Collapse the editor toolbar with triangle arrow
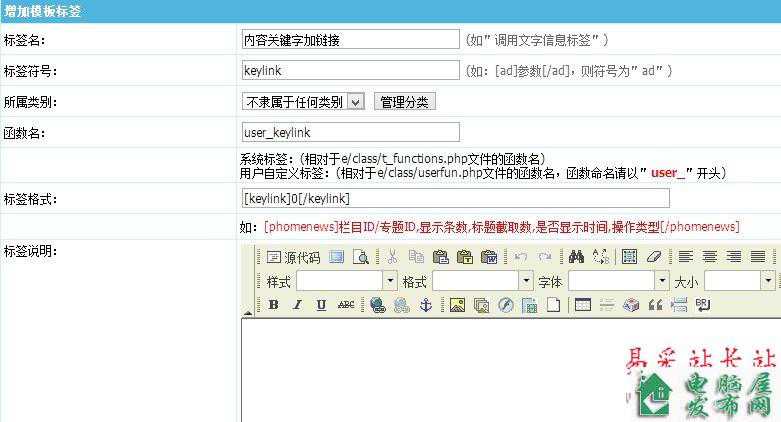The width and height of the screenshot is (781, 422). pyautogui.click(x=248, y=312)
